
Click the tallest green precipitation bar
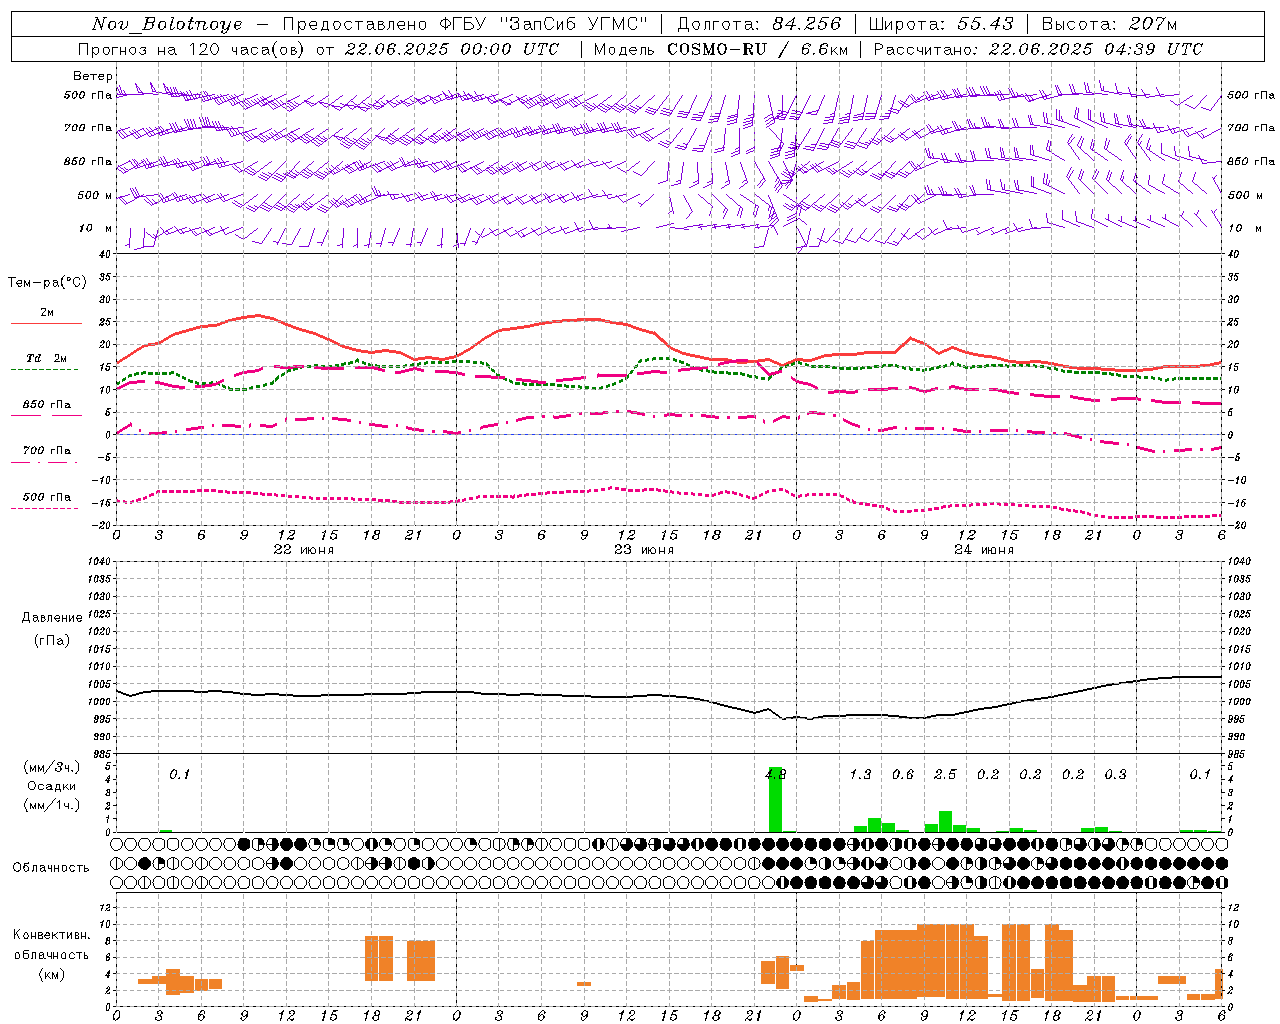(x=775, y=800)
